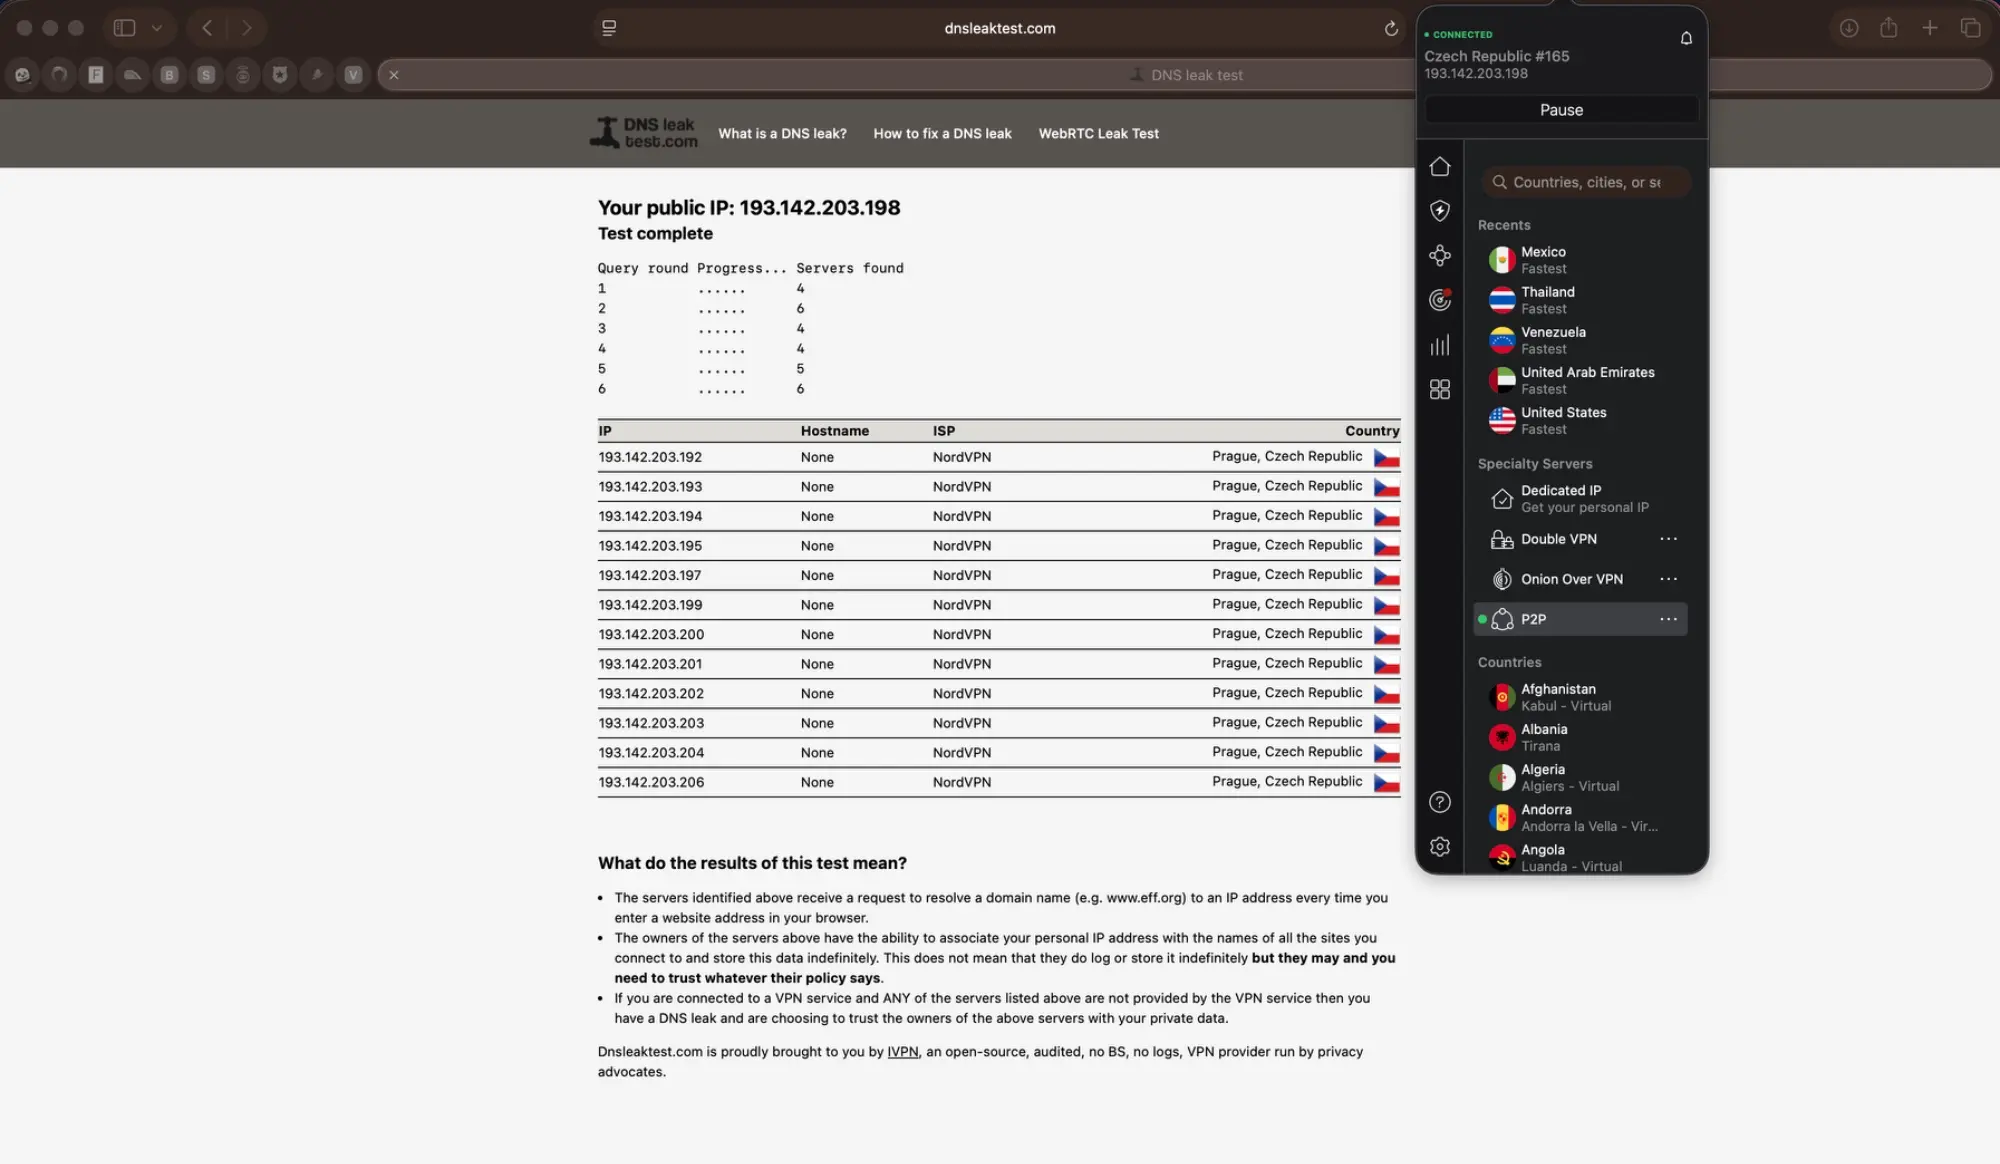Open Double VPN server options menu
This screenshot has width=2000, height=1164.
pos(1668,538)
